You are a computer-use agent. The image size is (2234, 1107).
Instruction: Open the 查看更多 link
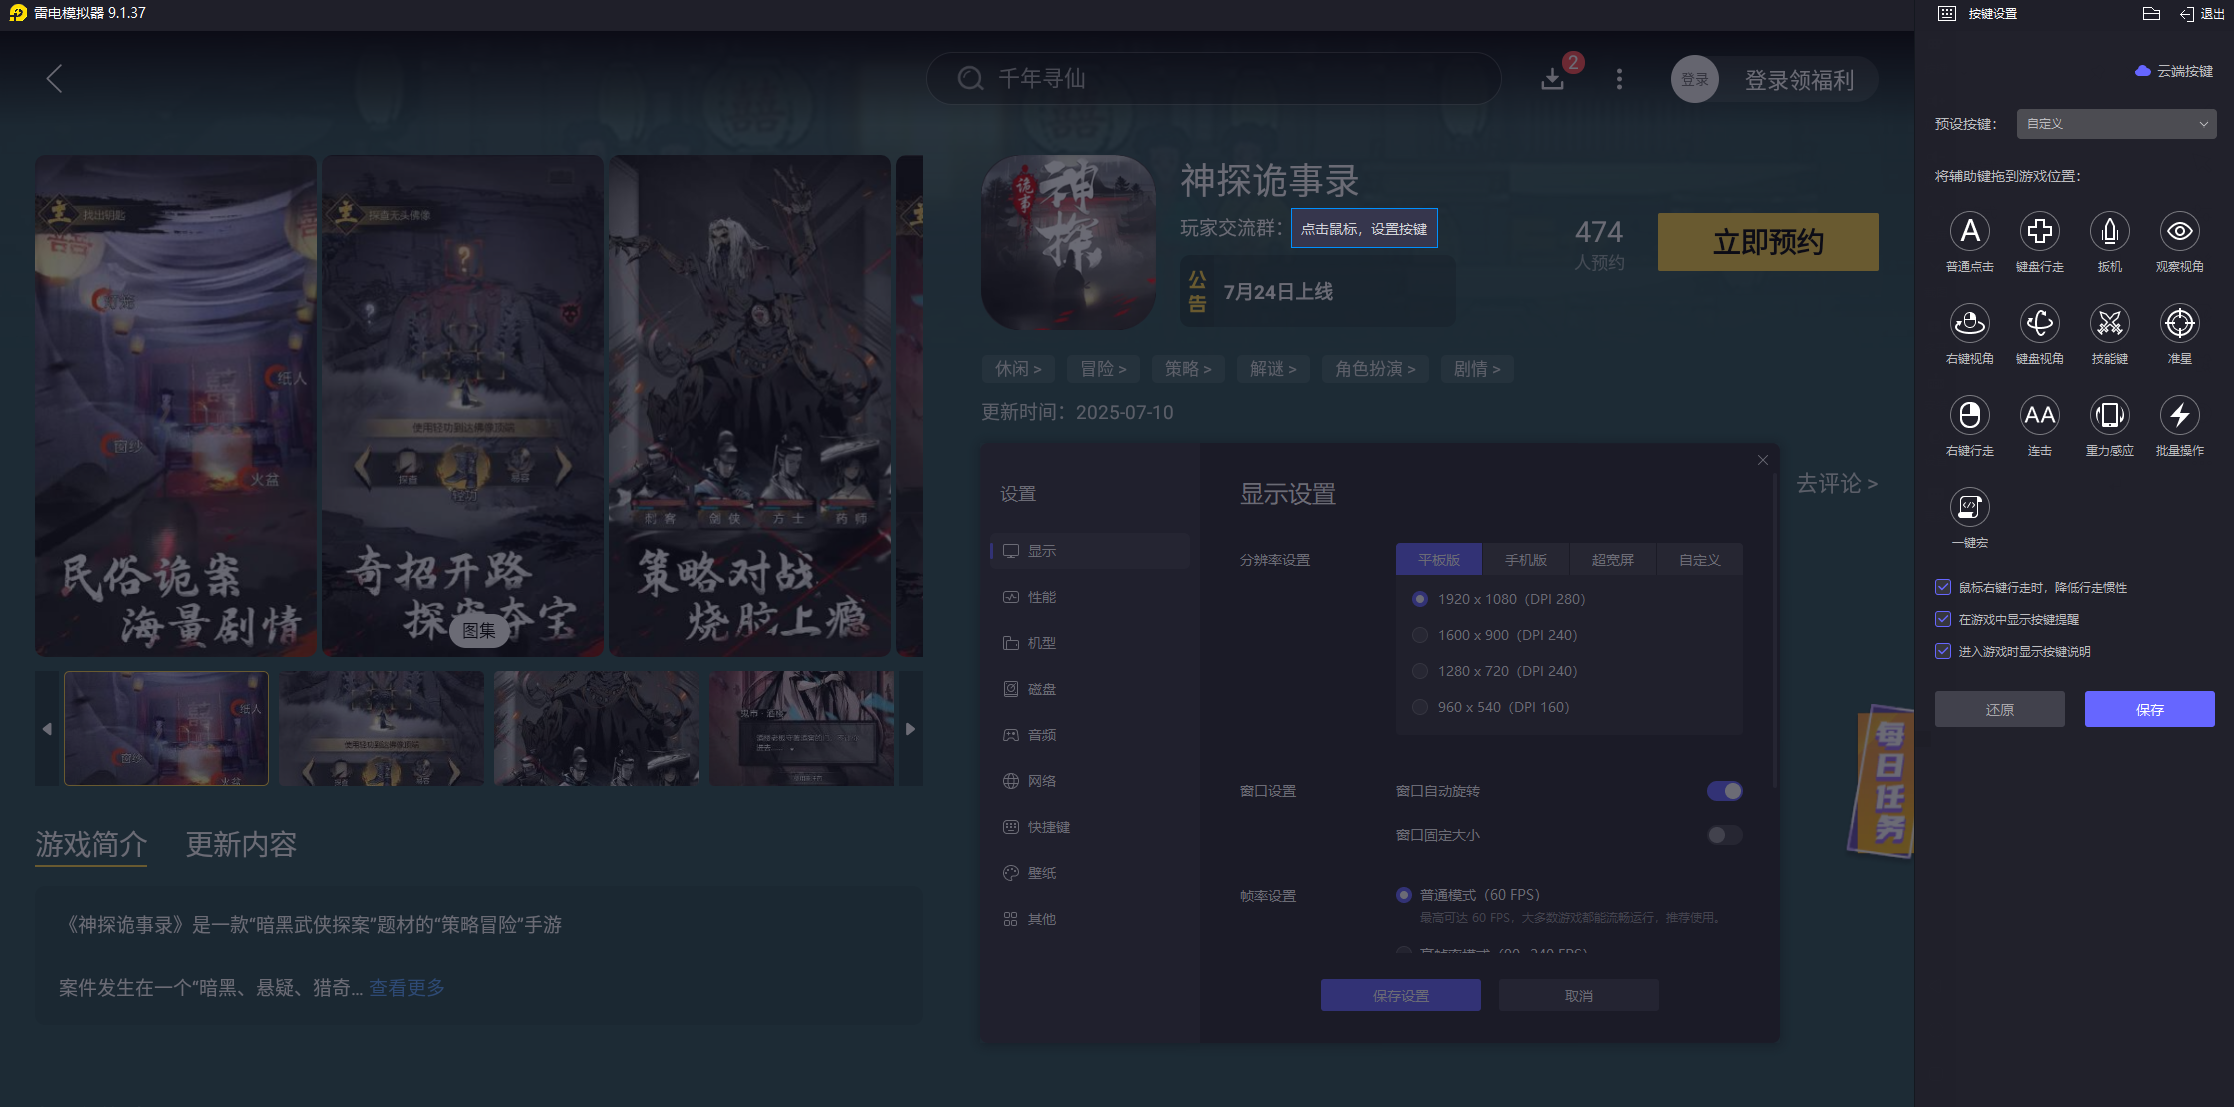[x=407, y=988]
